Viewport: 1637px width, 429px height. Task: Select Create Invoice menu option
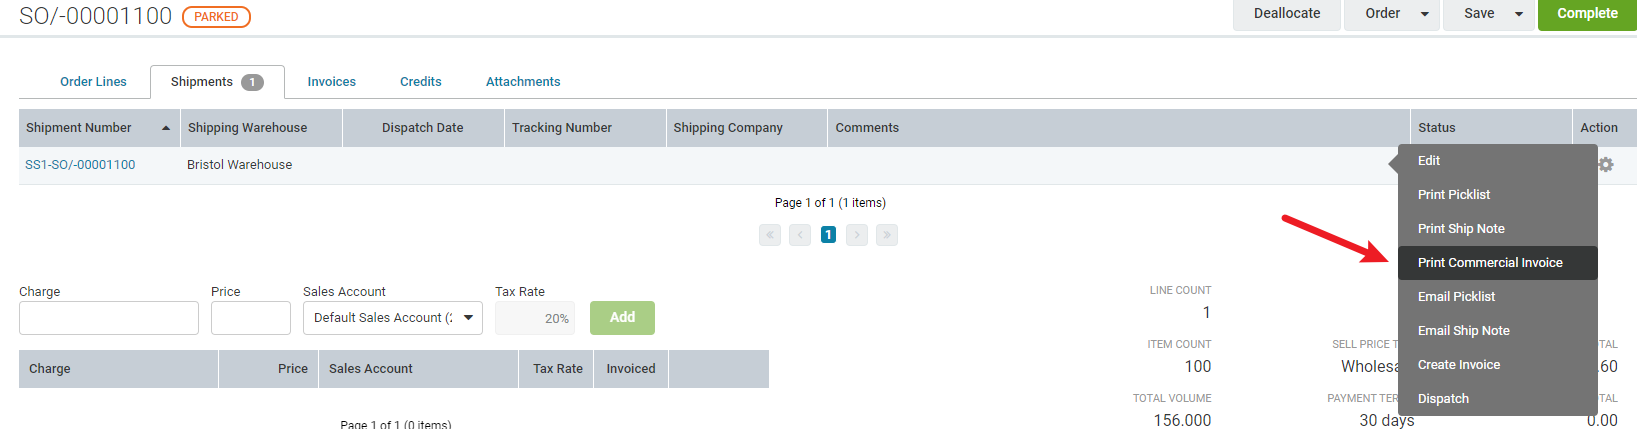coord(1459,365)
